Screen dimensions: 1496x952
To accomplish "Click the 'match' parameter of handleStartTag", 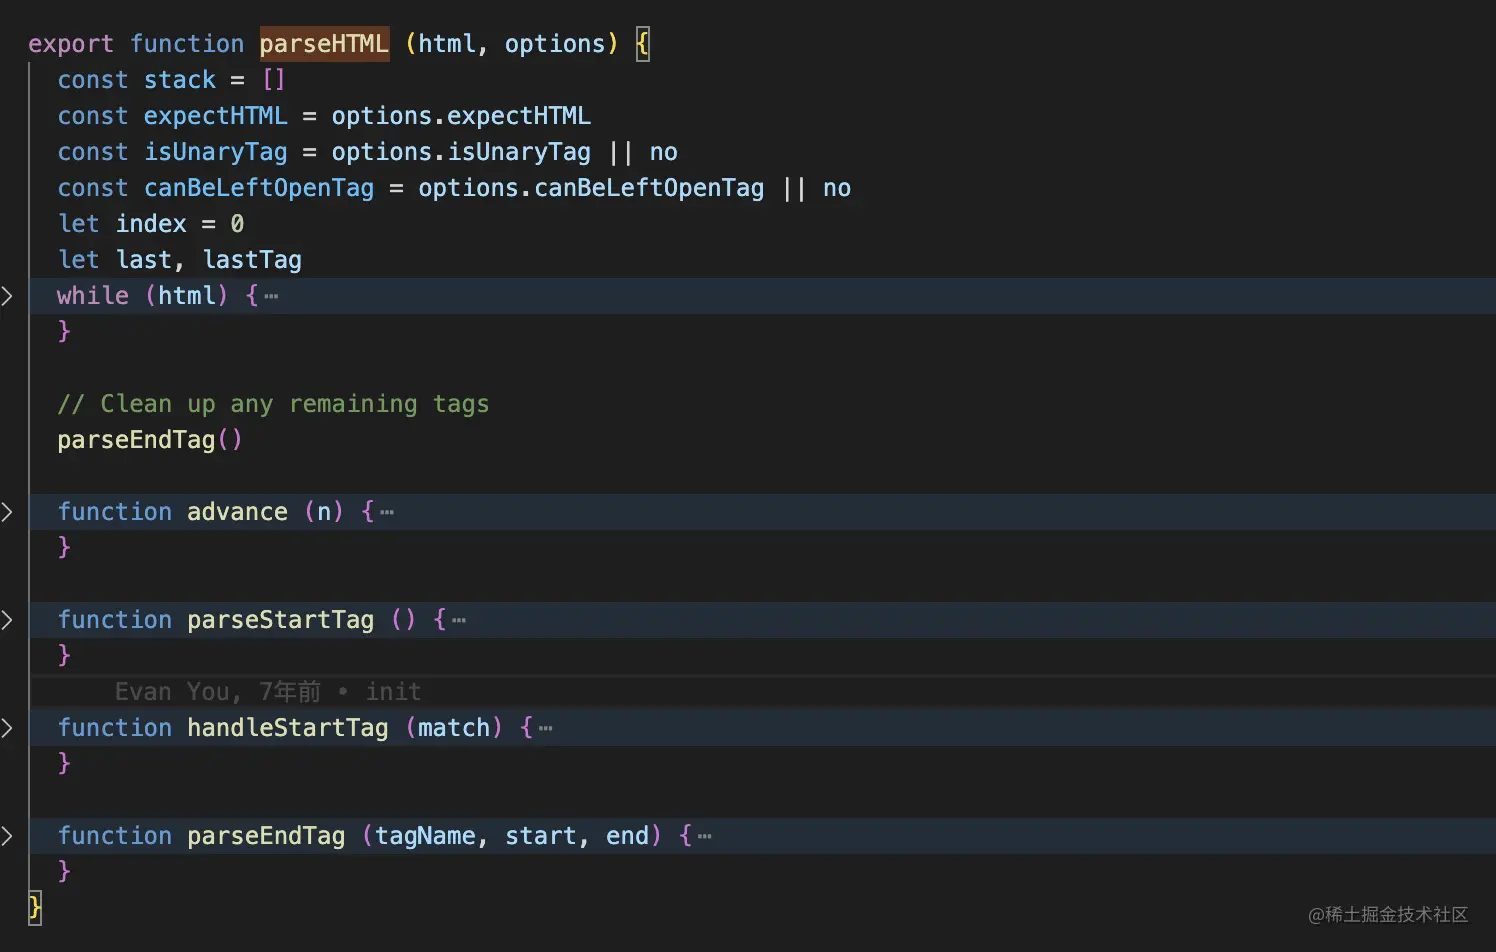I will point(454,728).
